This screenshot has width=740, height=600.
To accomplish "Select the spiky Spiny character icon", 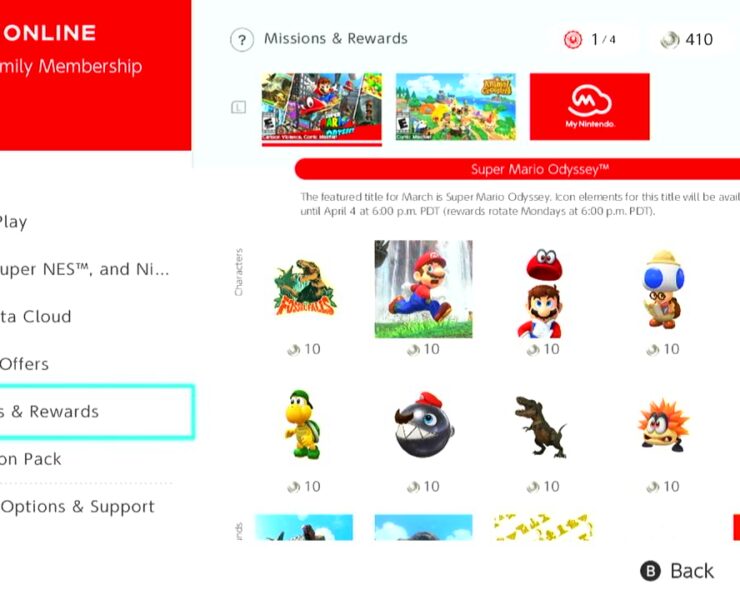I will click(x=663, y=425).
